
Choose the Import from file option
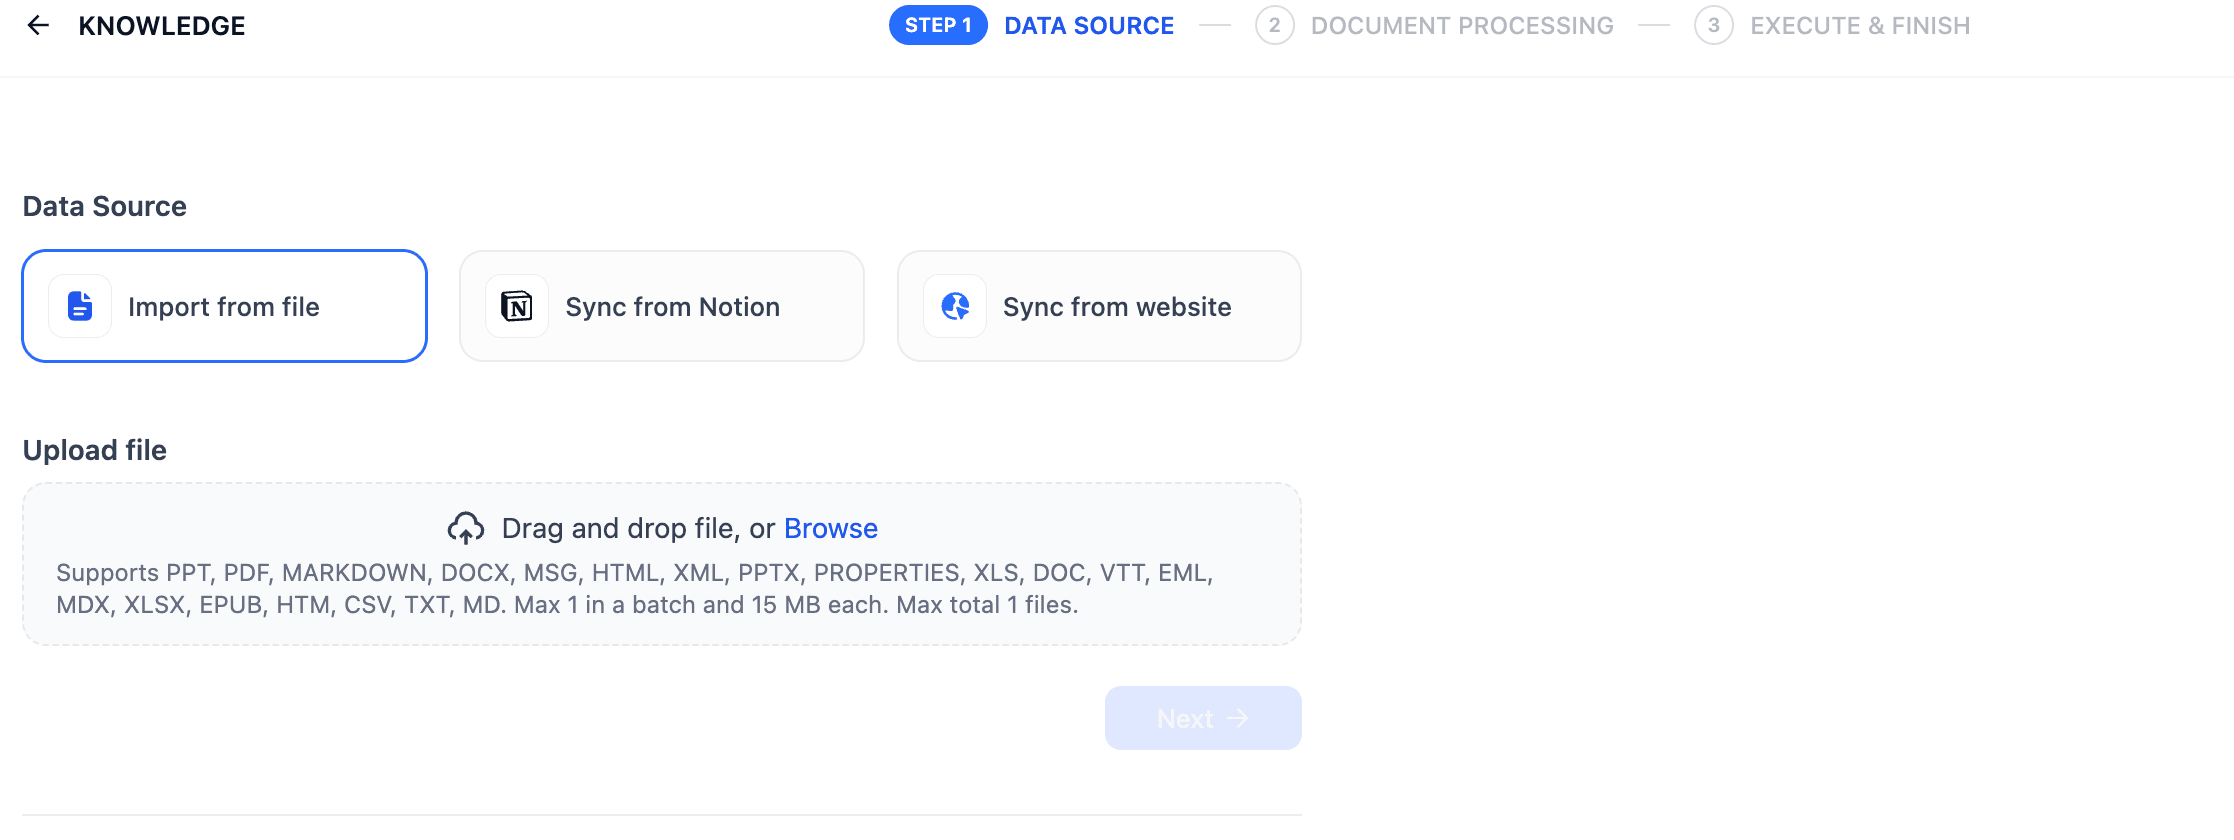coord(225,306)
